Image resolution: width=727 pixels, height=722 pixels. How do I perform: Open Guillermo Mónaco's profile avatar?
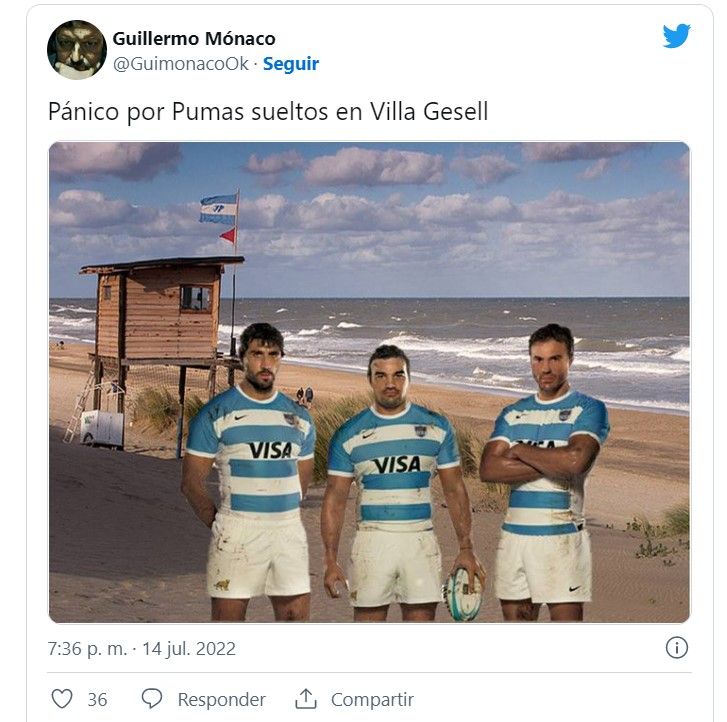[x=77, y=50]
